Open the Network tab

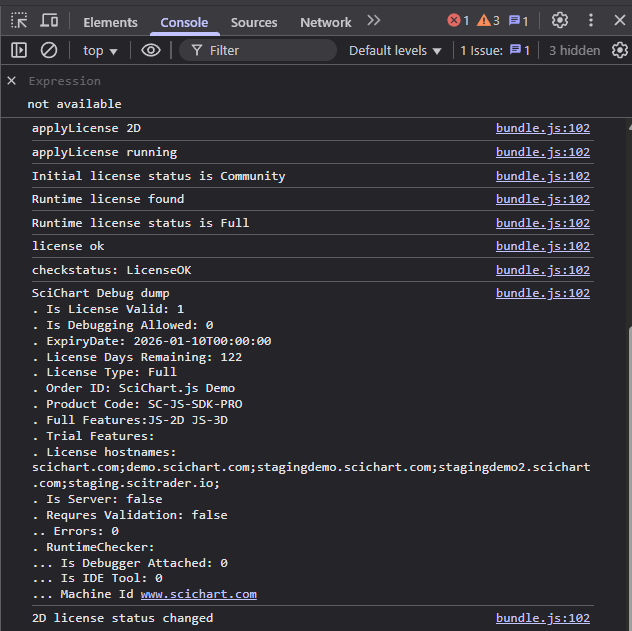pos(326,23)
